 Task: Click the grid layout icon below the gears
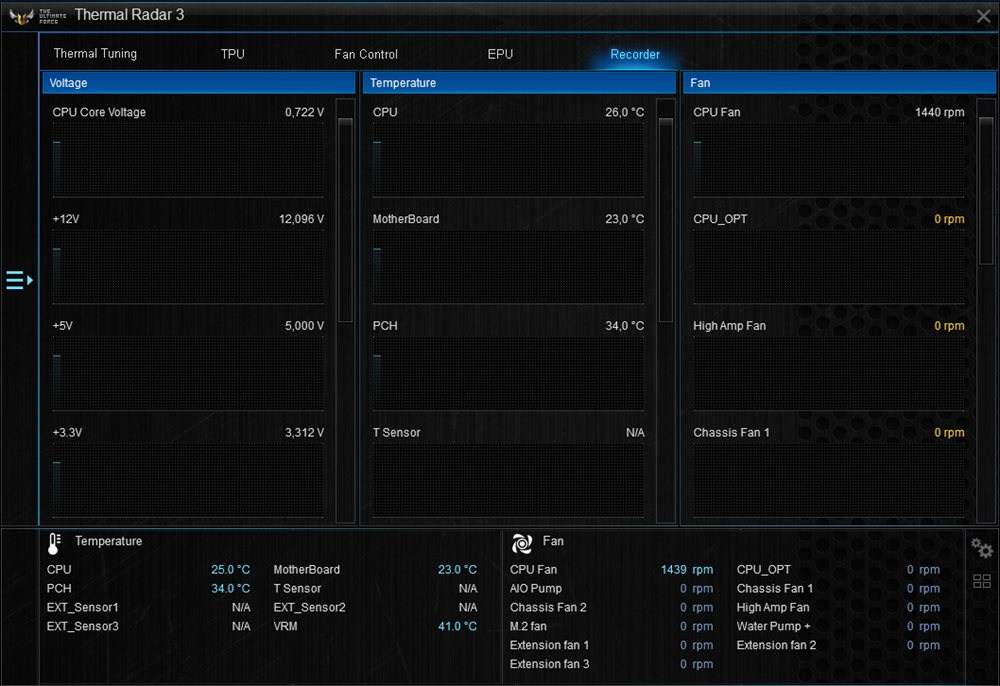click(982, 581)
